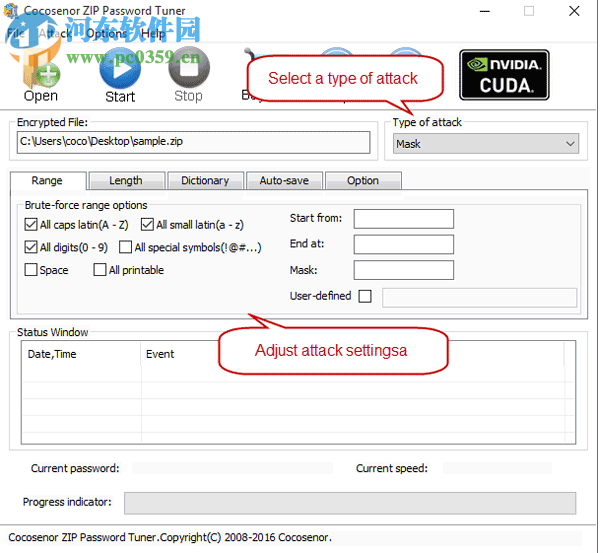The image size is (603, 553).
Task: Enable All special symbols checkbox
Action: (125, 247)
